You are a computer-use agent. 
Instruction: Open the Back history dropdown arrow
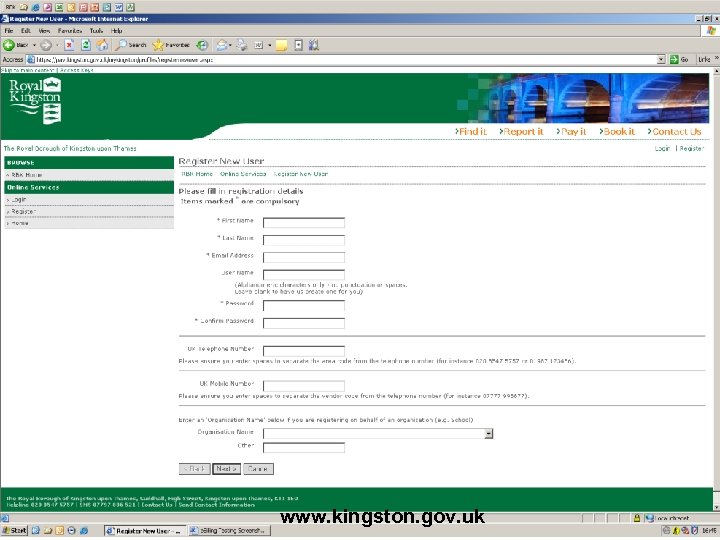pyautogui.click(x=34, y=45)
